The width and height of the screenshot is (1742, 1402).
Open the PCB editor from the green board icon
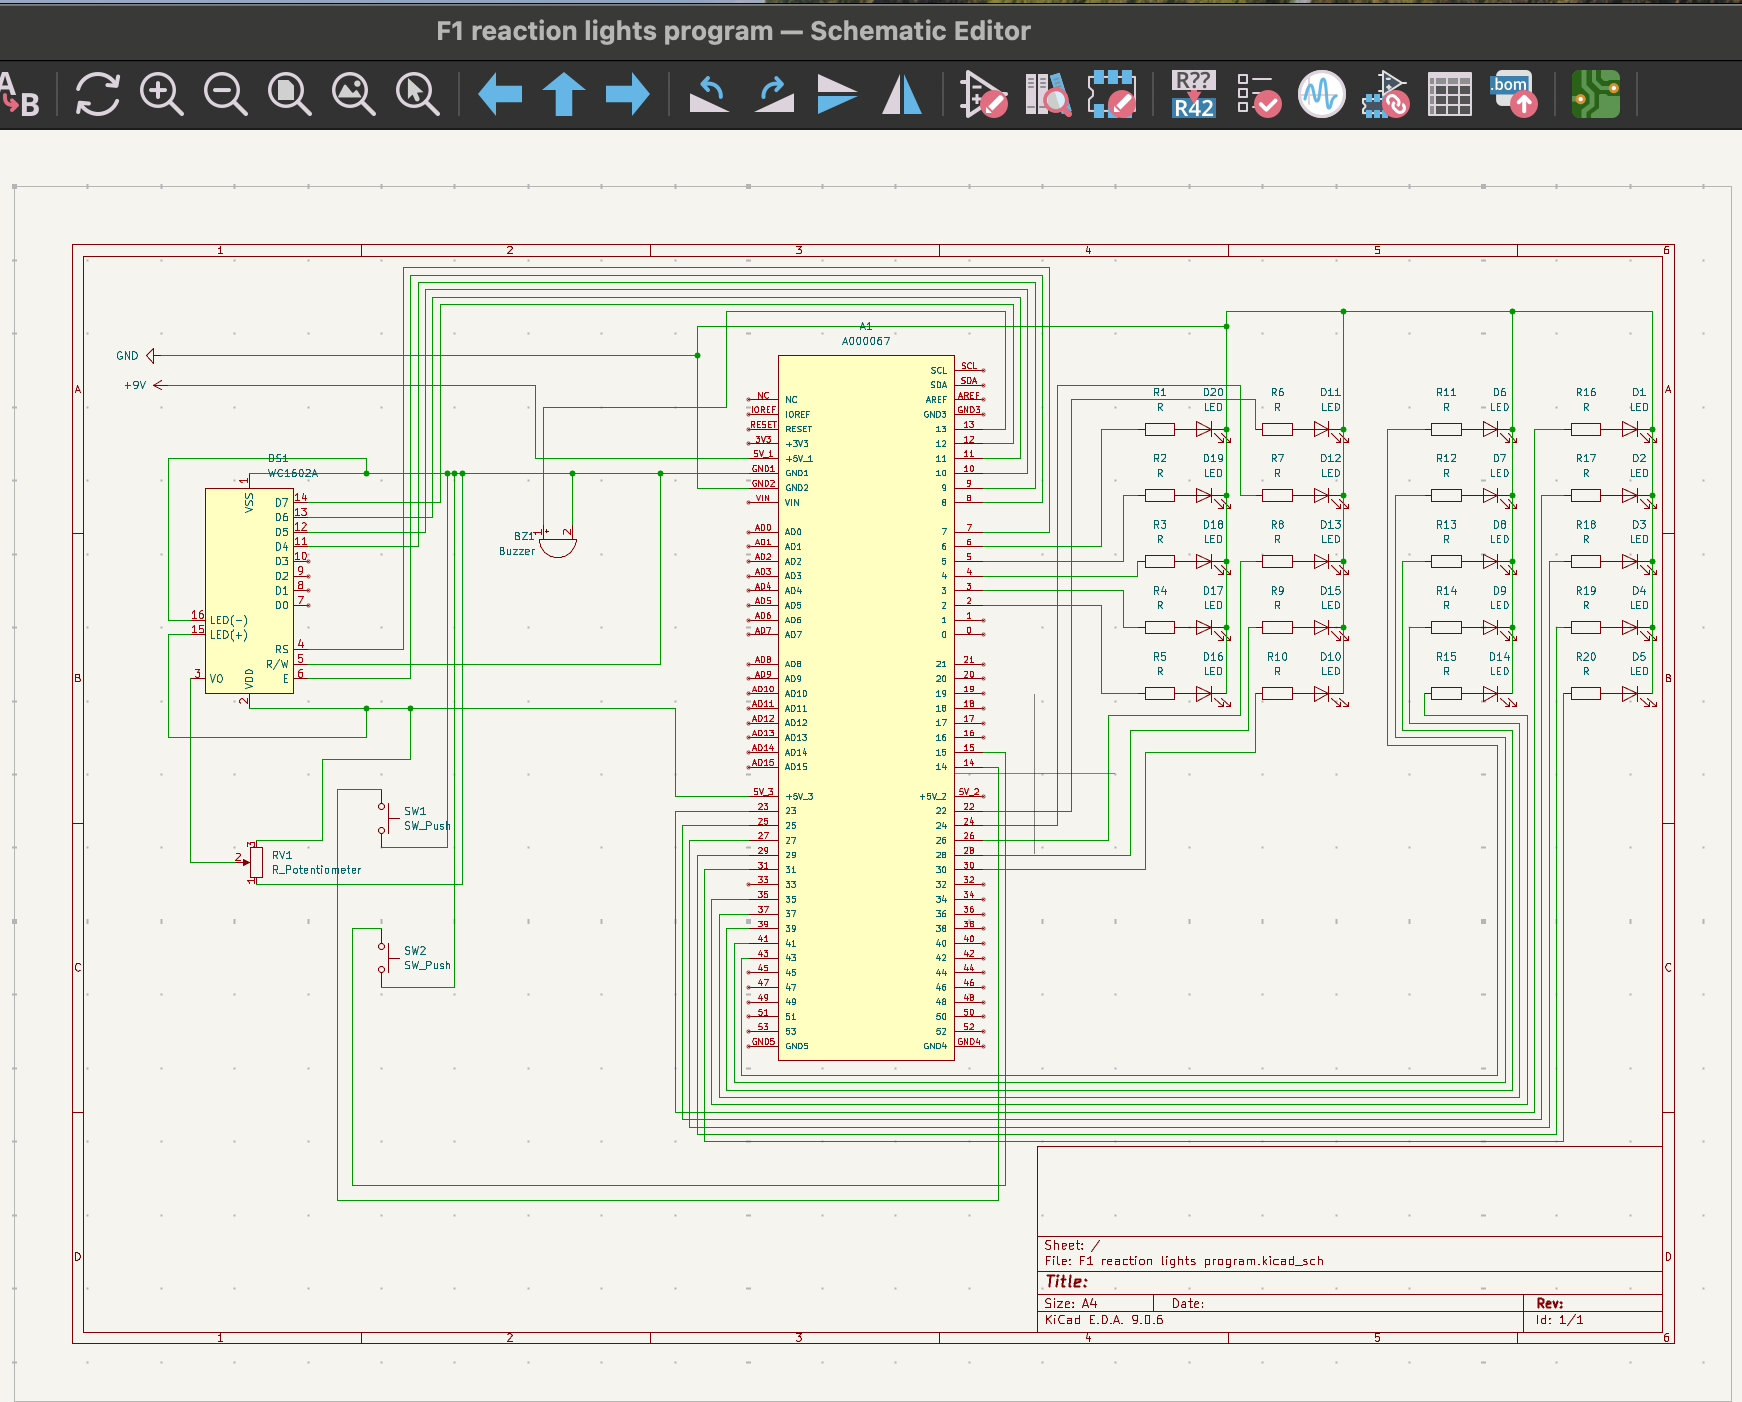tap(1595, 95)
